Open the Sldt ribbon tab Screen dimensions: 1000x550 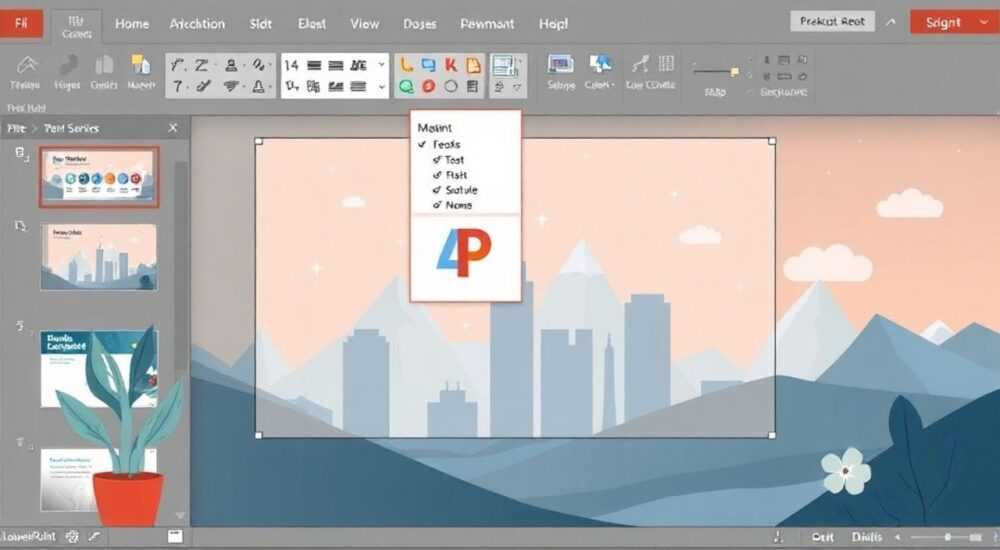[x=260, y=24]
